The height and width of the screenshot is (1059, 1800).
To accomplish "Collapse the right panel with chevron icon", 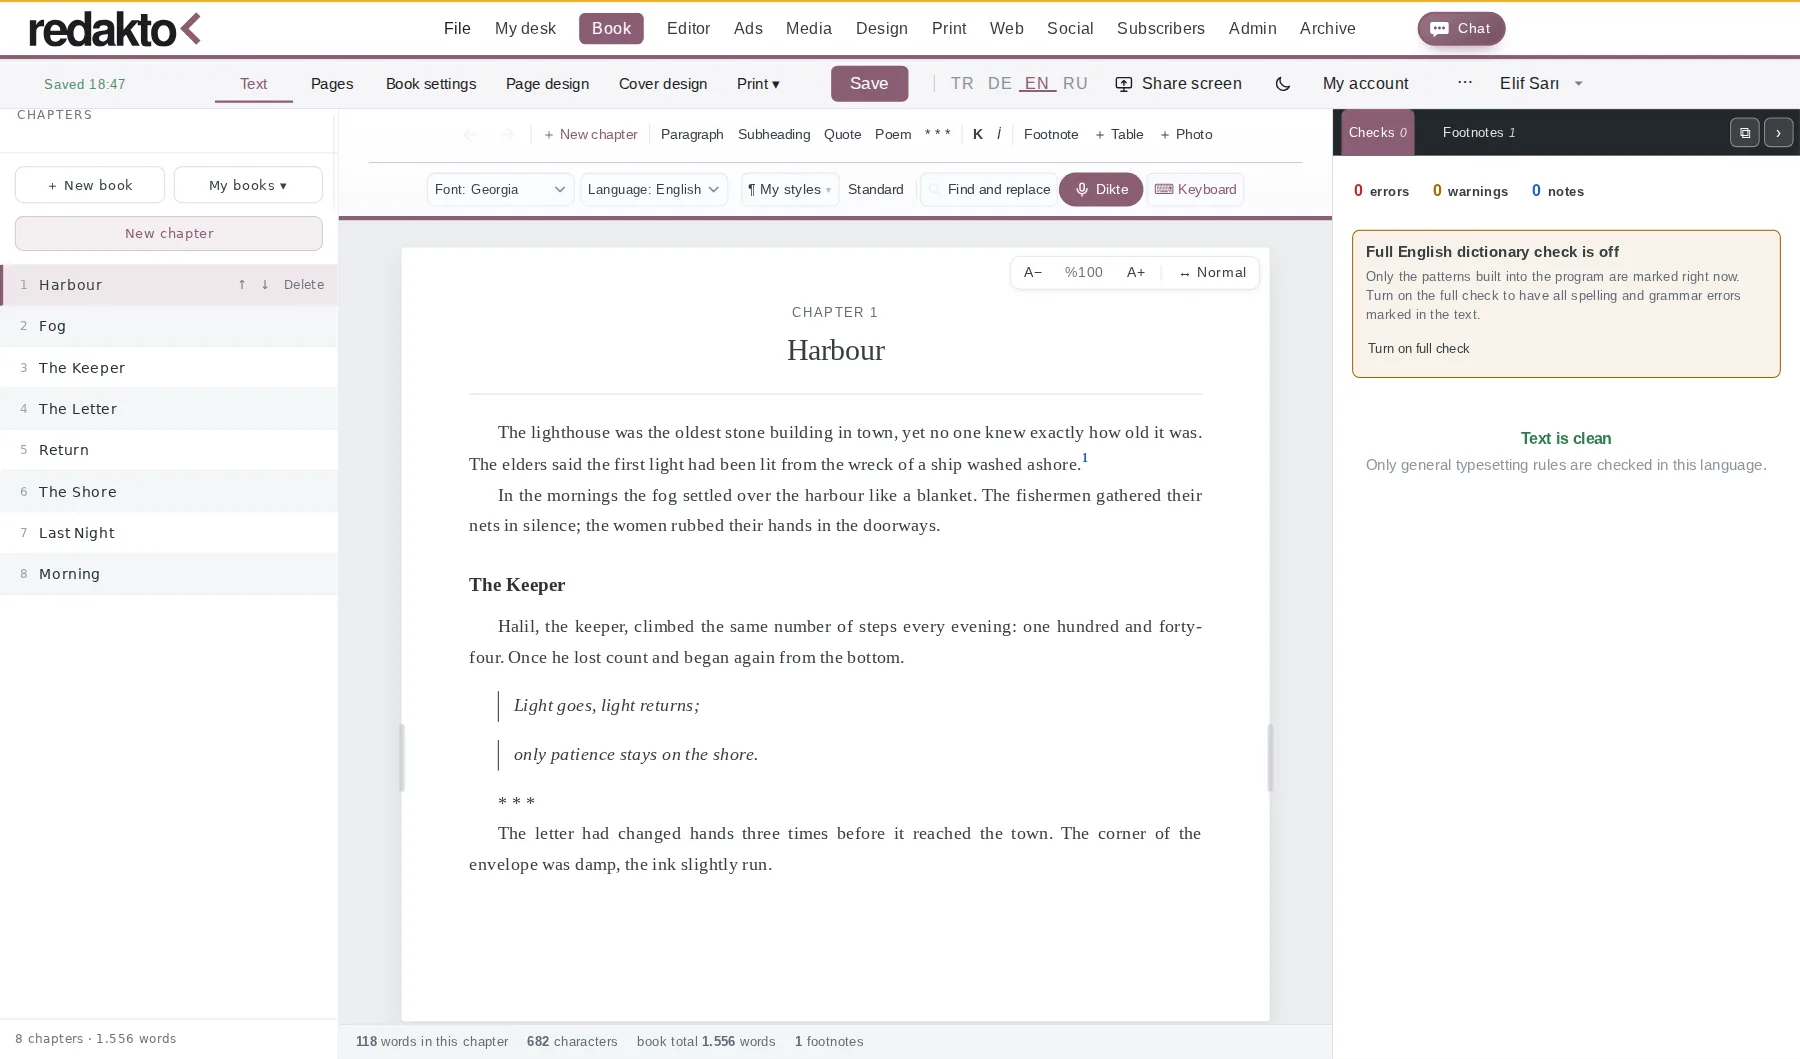I will tap(1778, 132).
